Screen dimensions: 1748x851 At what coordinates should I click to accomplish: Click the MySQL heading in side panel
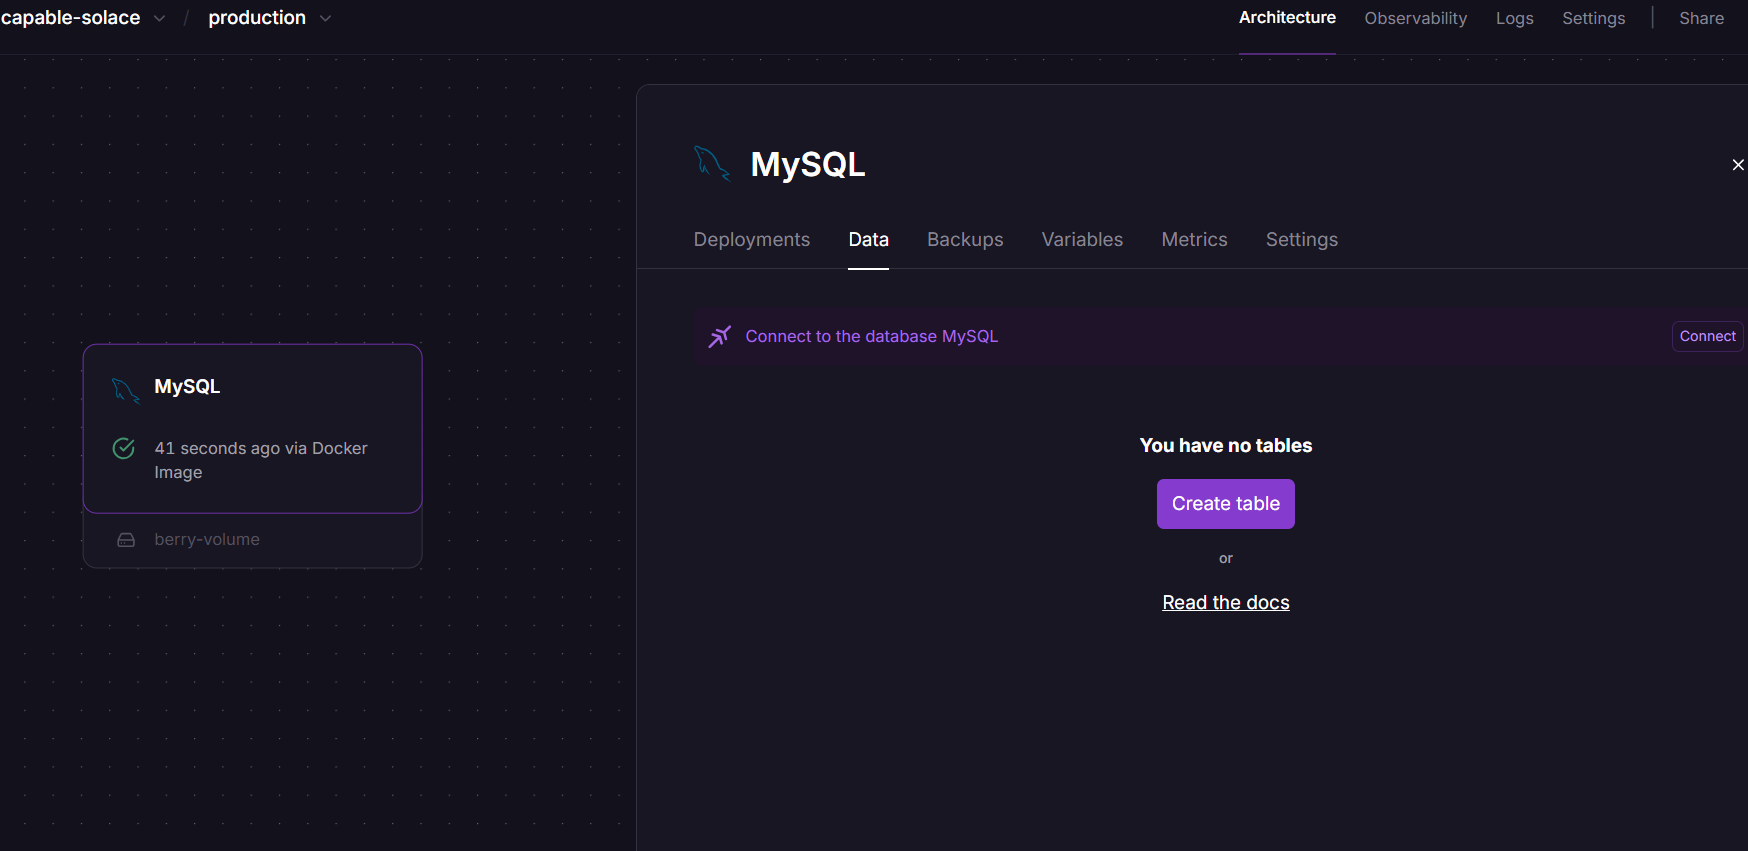807,164
